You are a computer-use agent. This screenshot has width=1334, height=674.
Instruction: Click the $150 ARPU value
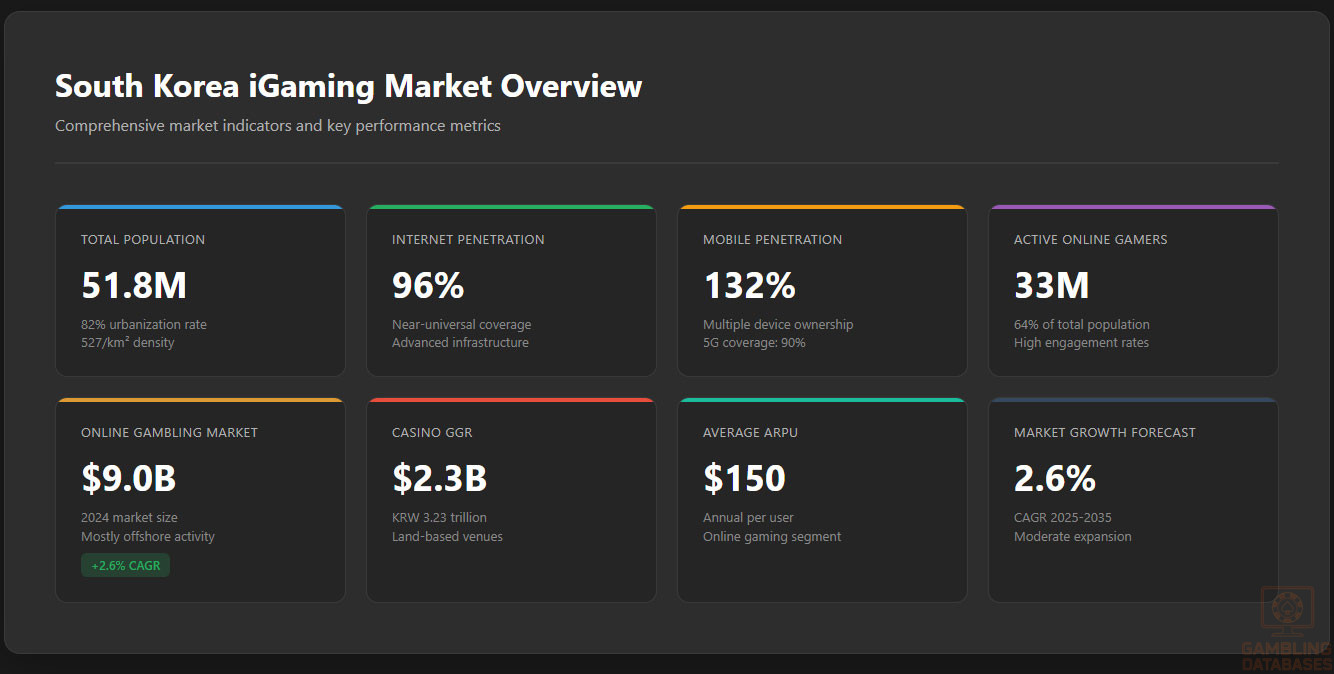pos(744,479)
